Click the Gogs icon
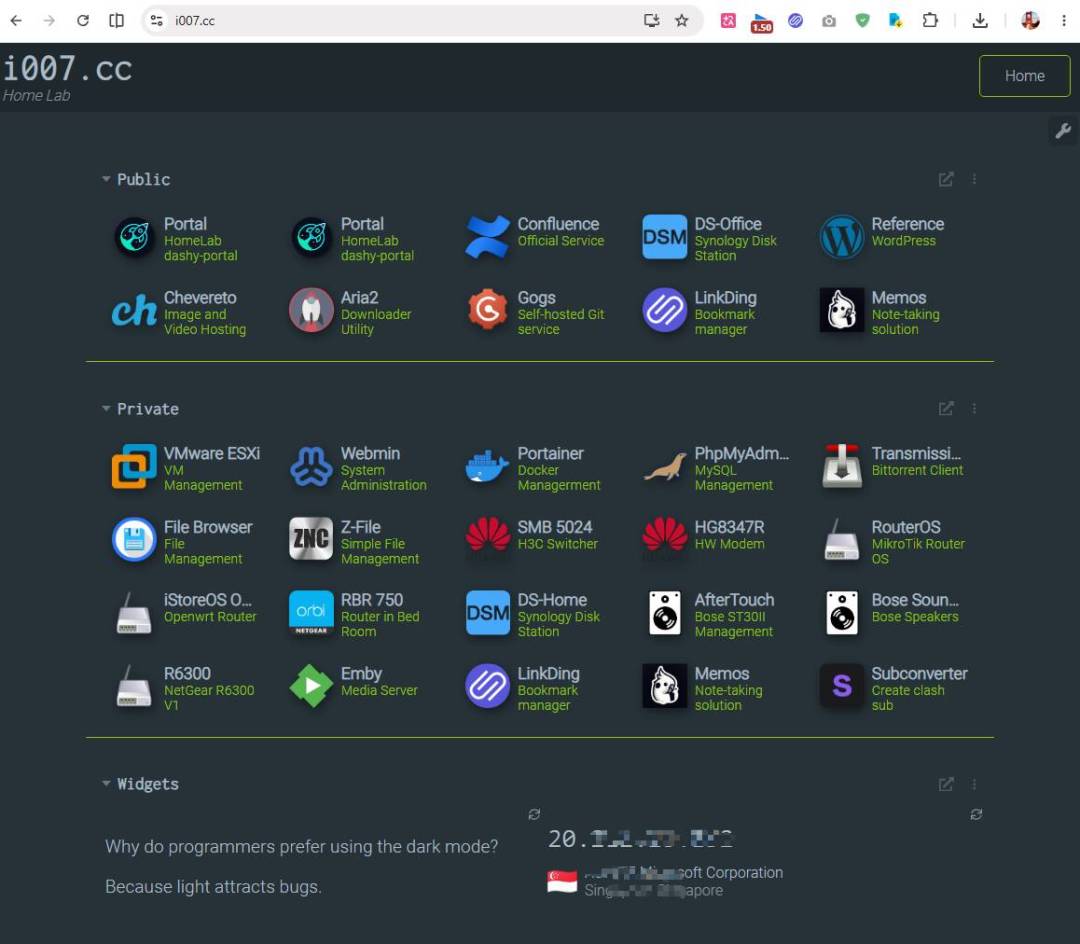This screenshot has height=944, width=1080. pyautogui.click(x=488, y=311)
